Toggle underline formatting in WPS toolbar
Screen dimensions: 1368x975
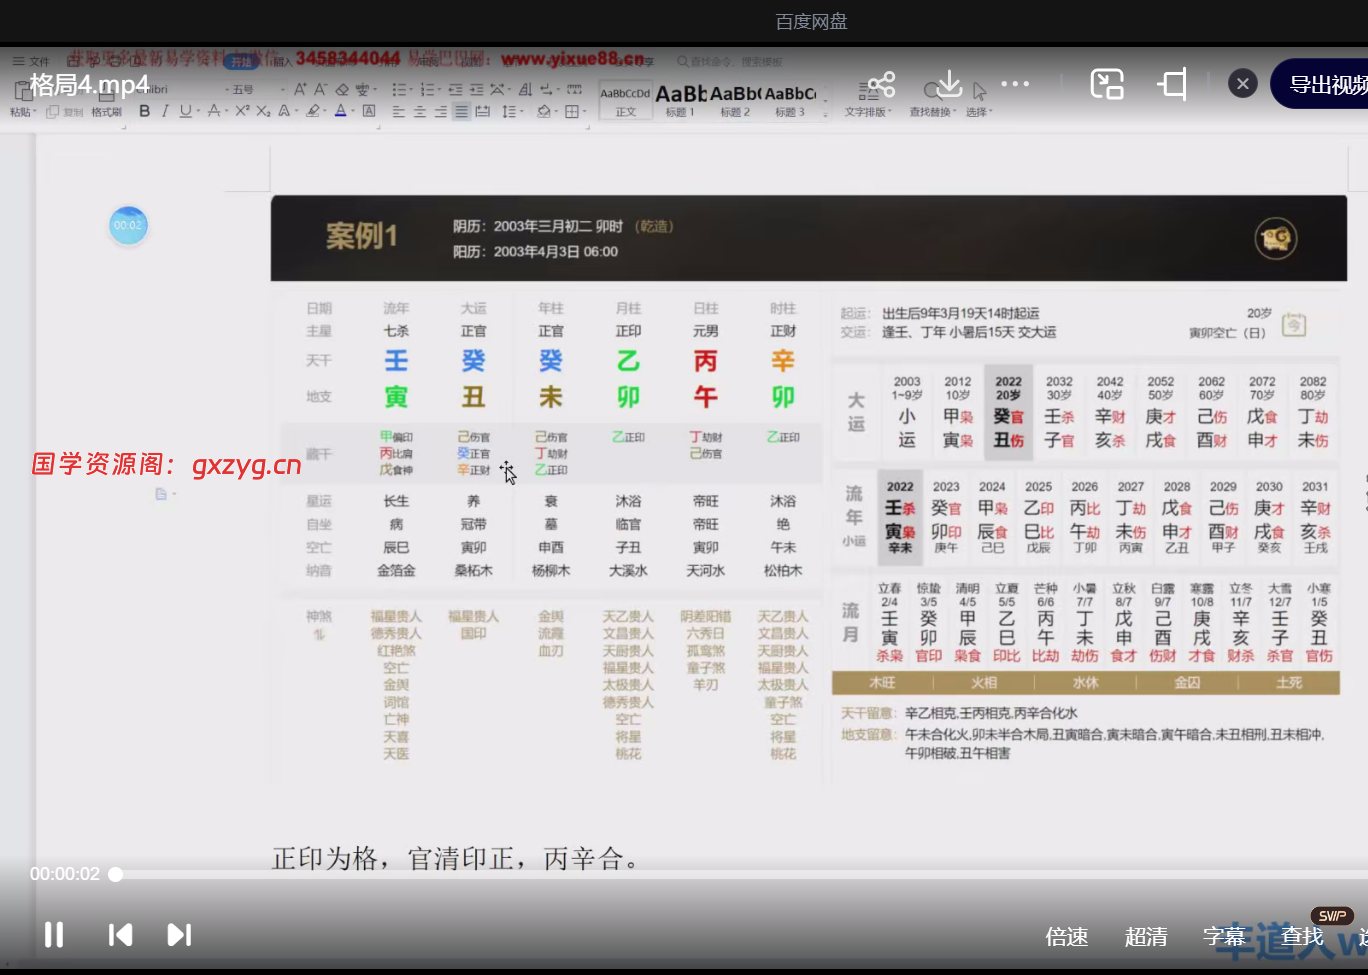185,111
